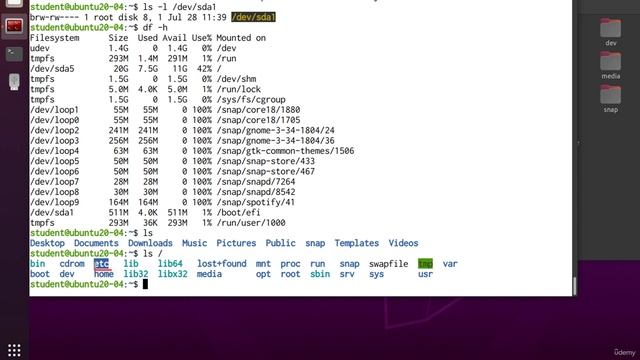Image resolution: width=640 pixels, height=360 pixels.
Task: Click sbin in the root listing
Action: coord(320,274)
